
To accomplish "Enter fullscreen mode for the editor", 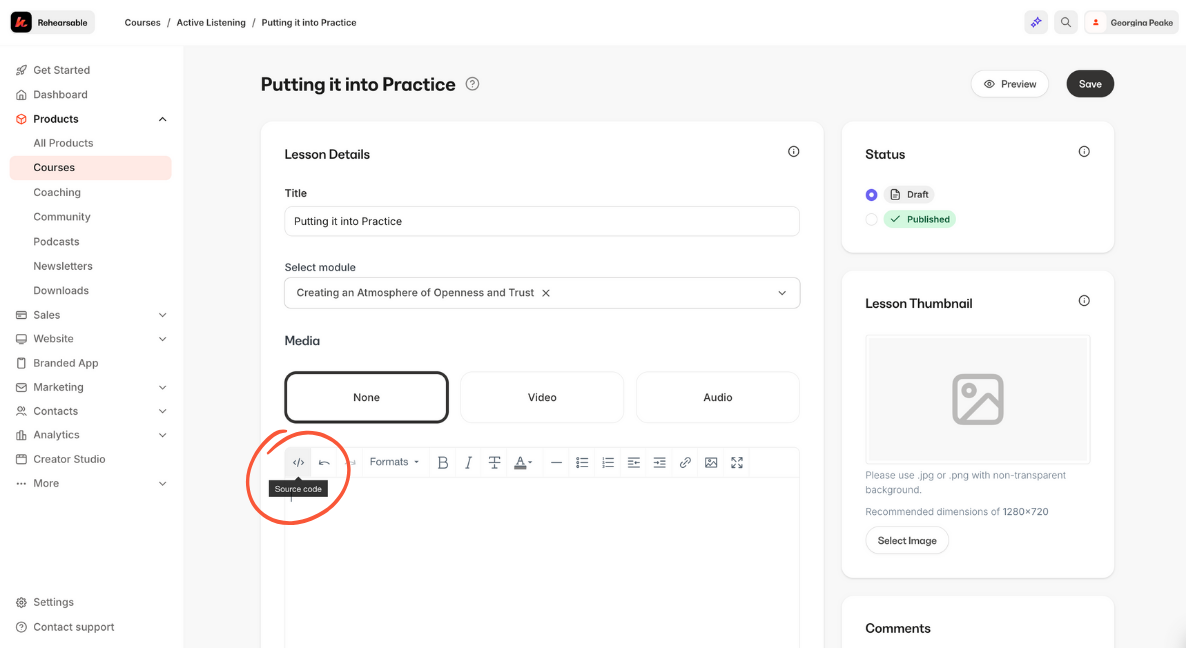I will coord(737,463).
